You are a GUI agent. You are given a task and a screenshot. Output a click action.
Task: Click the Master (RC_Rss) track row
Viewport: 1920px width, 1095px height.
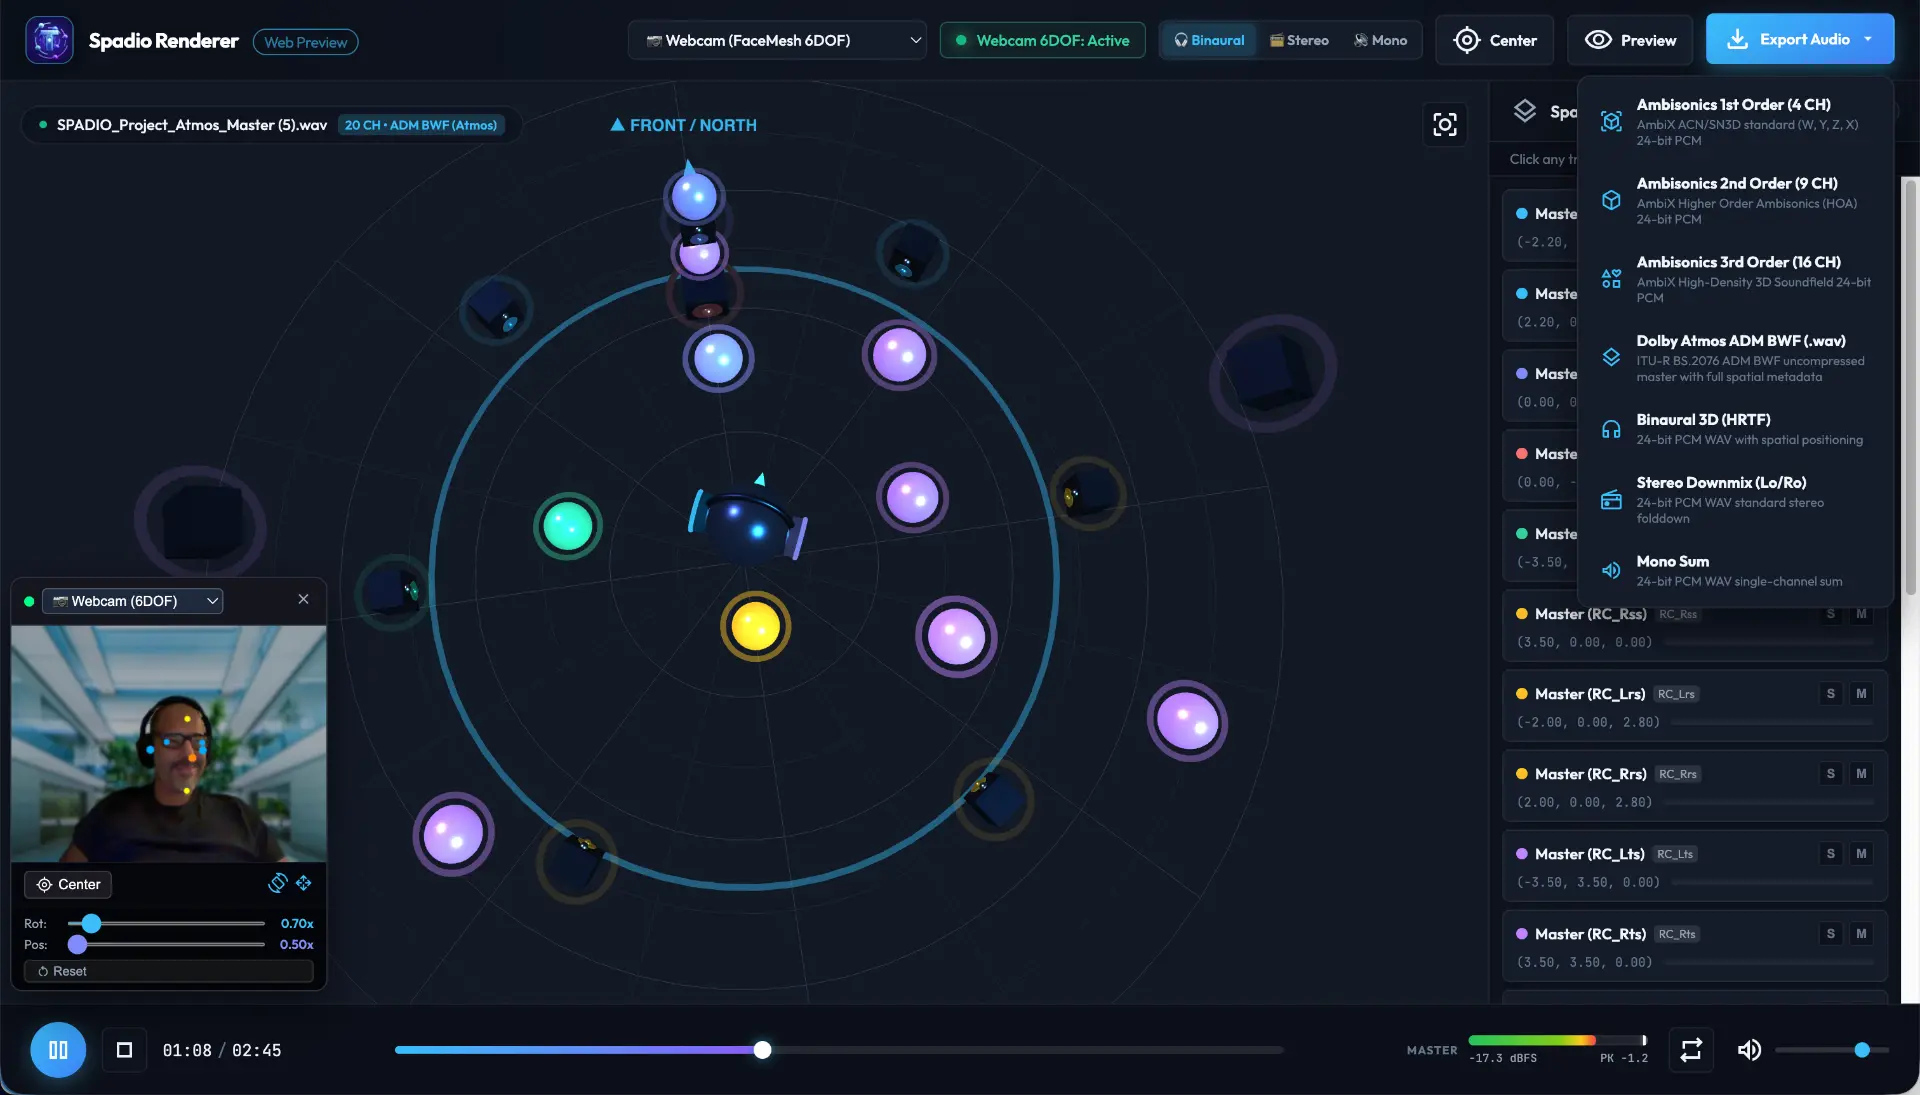tap(1694, 626)
